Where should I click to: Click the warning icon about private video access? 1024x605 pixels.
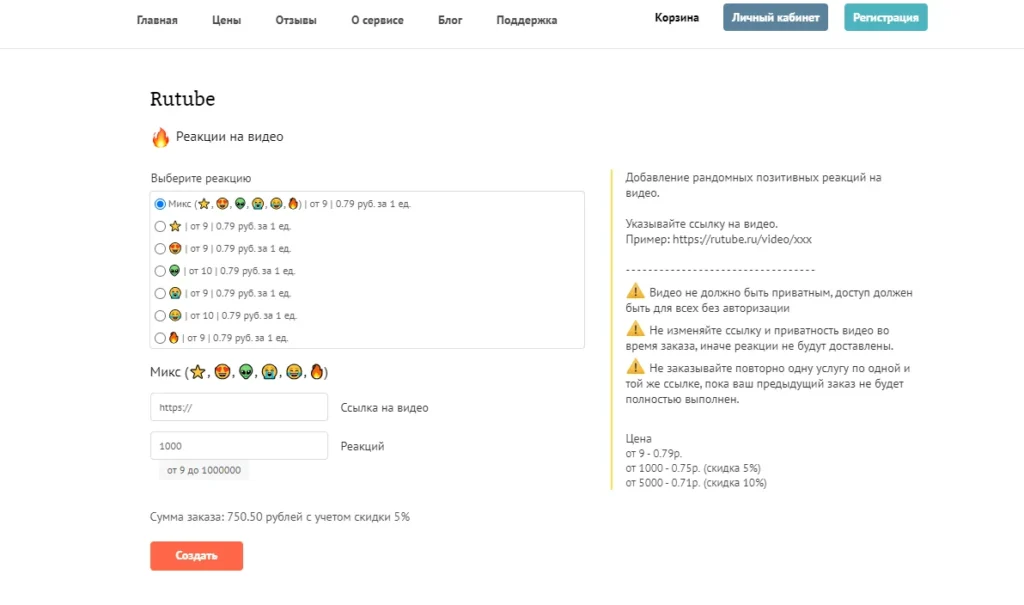point(635,291)
